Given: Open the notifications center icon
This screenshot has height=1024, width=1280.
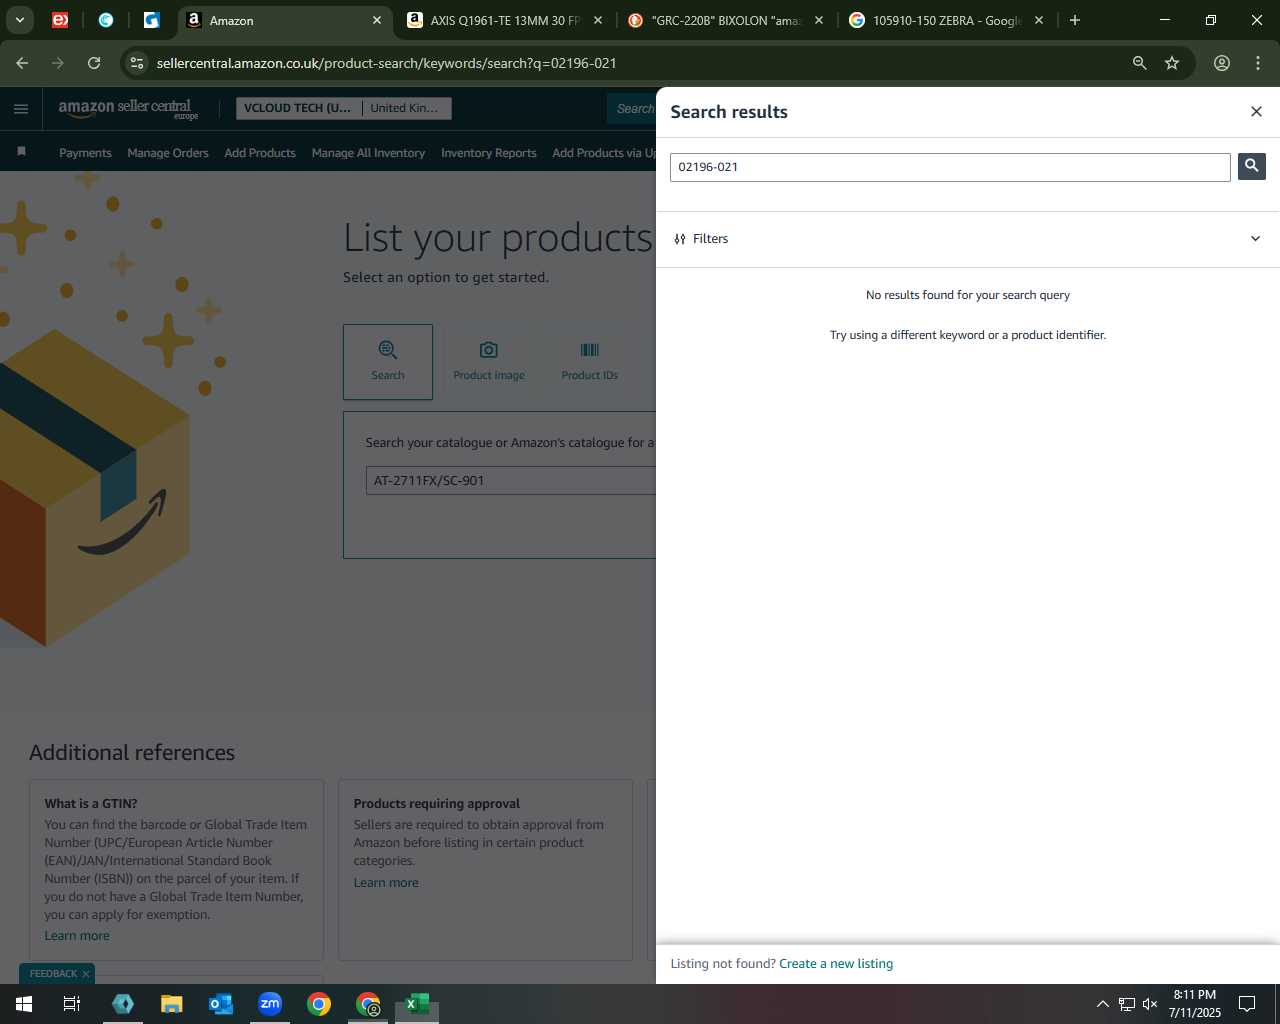Looking at the screenshot, I should coord(1247,1004).
